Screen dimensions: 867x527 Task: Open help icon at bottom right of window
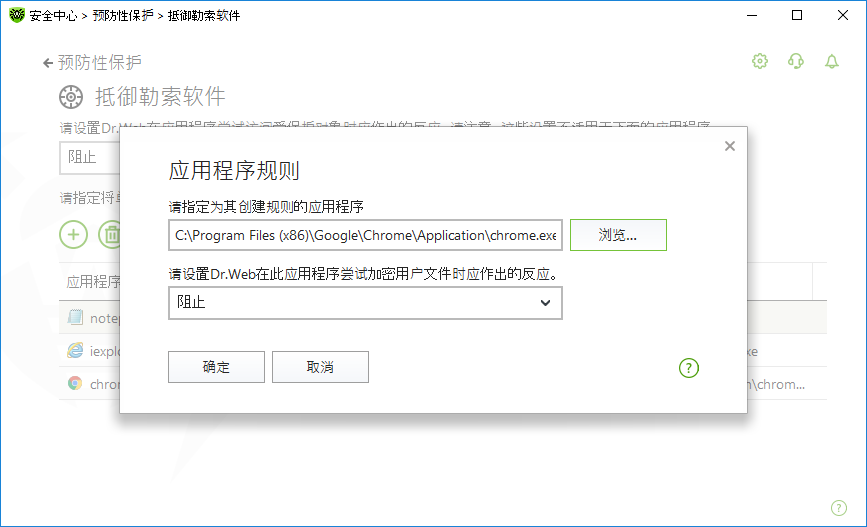point(839,508)
